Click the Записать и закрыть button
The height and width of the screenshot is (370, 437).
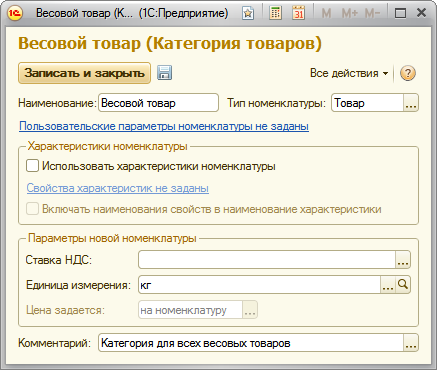click(84, 73)
